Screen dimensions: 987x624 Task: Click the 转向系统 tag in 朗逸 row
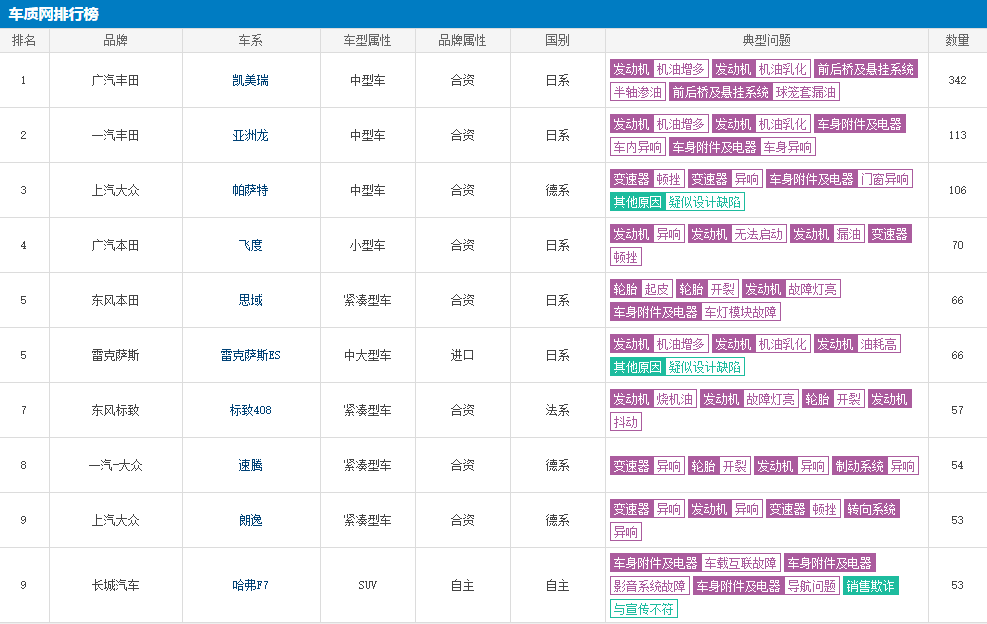(x=872, y=509)
